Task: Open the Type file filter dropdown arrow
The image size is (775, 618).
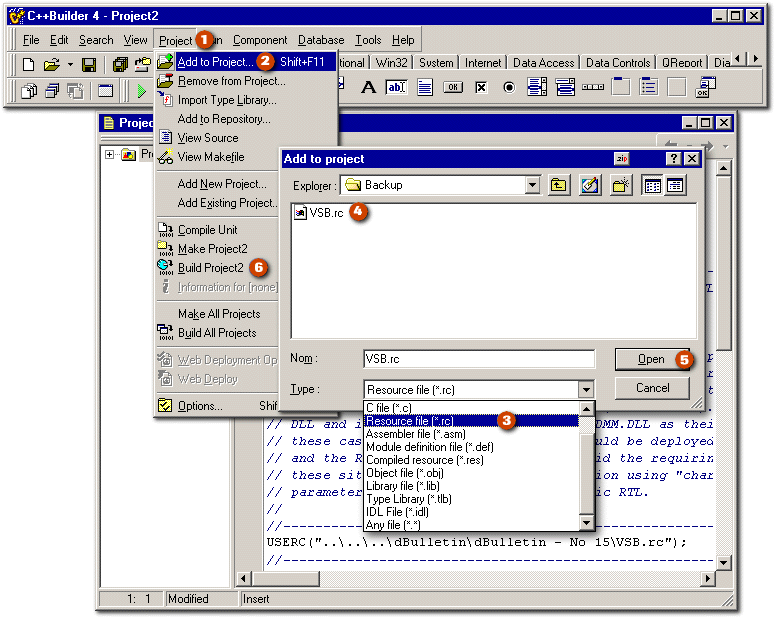Action: [586, 390]
